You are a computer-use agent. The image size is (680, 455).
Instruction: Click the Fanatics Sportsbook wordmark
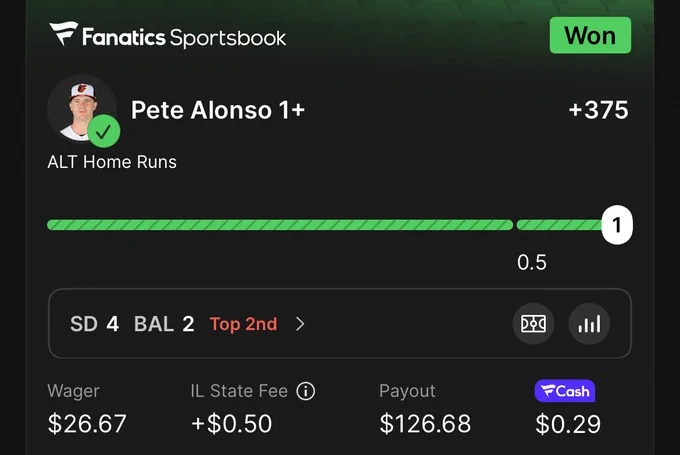tap(184, 38)
